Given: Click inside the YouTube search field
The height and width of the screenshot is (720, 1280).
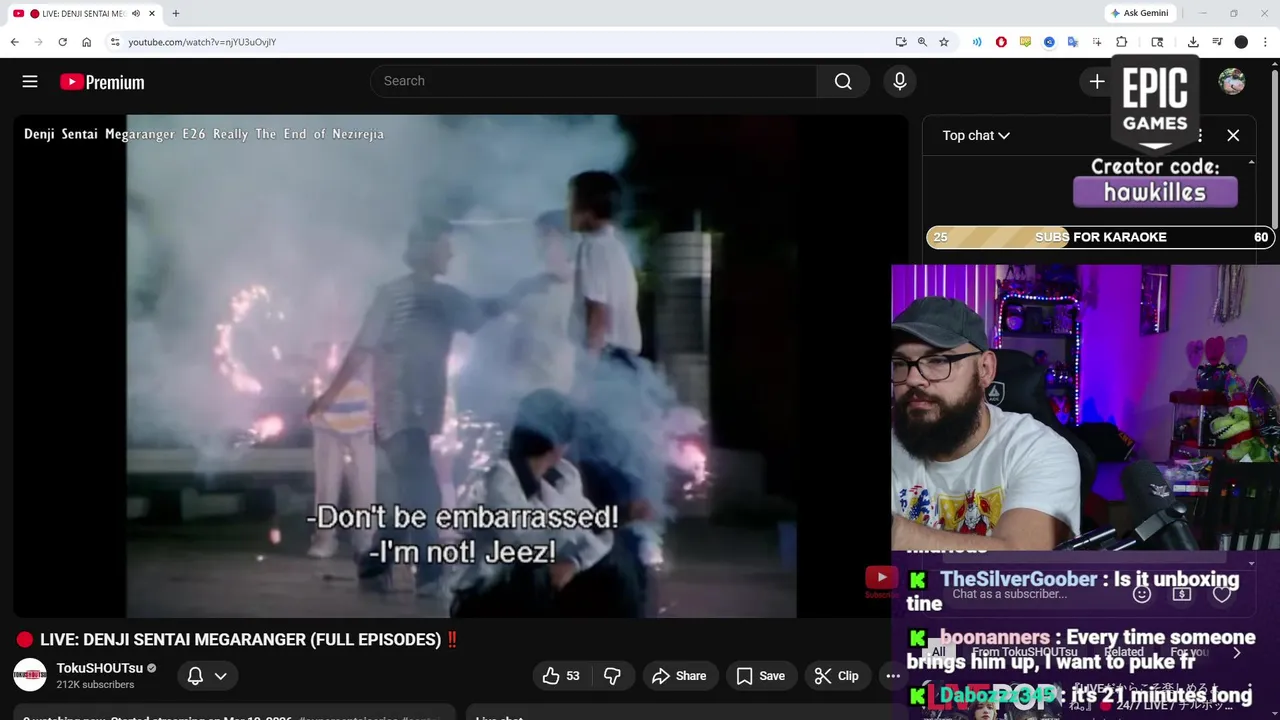Looking at the screenshot, I should click(x=594, y=81).
